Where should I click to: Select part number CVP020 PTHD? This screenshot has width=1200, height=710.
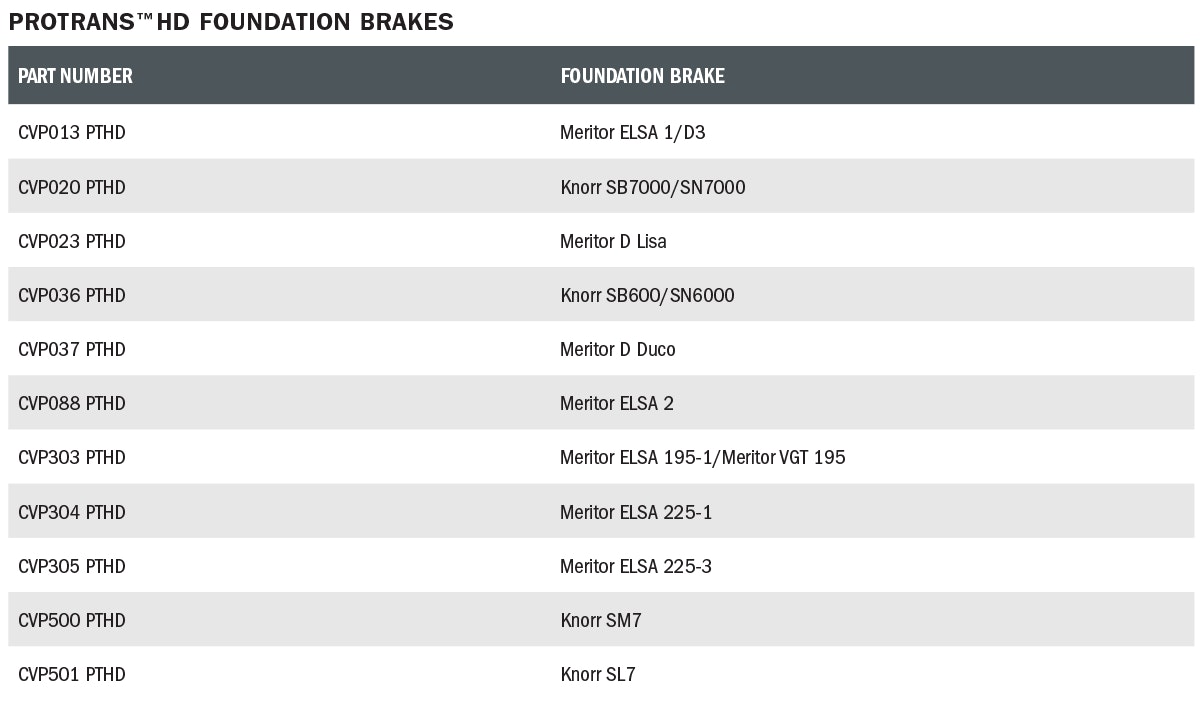pyautogui.click(x=72, y=187)
